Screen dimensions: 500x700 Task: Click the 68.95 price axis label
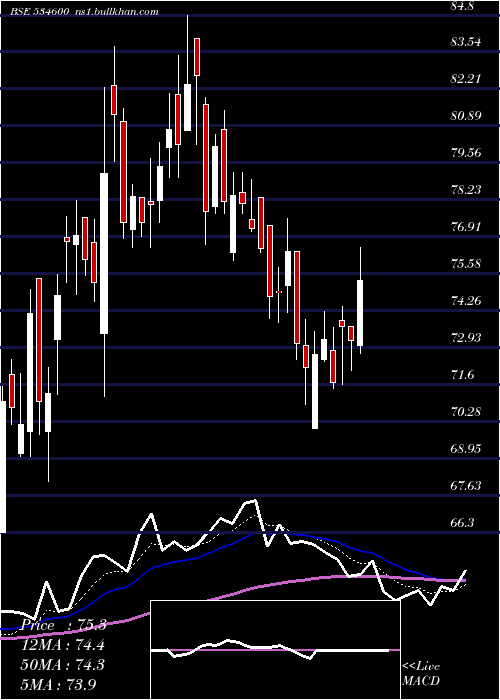466,449
